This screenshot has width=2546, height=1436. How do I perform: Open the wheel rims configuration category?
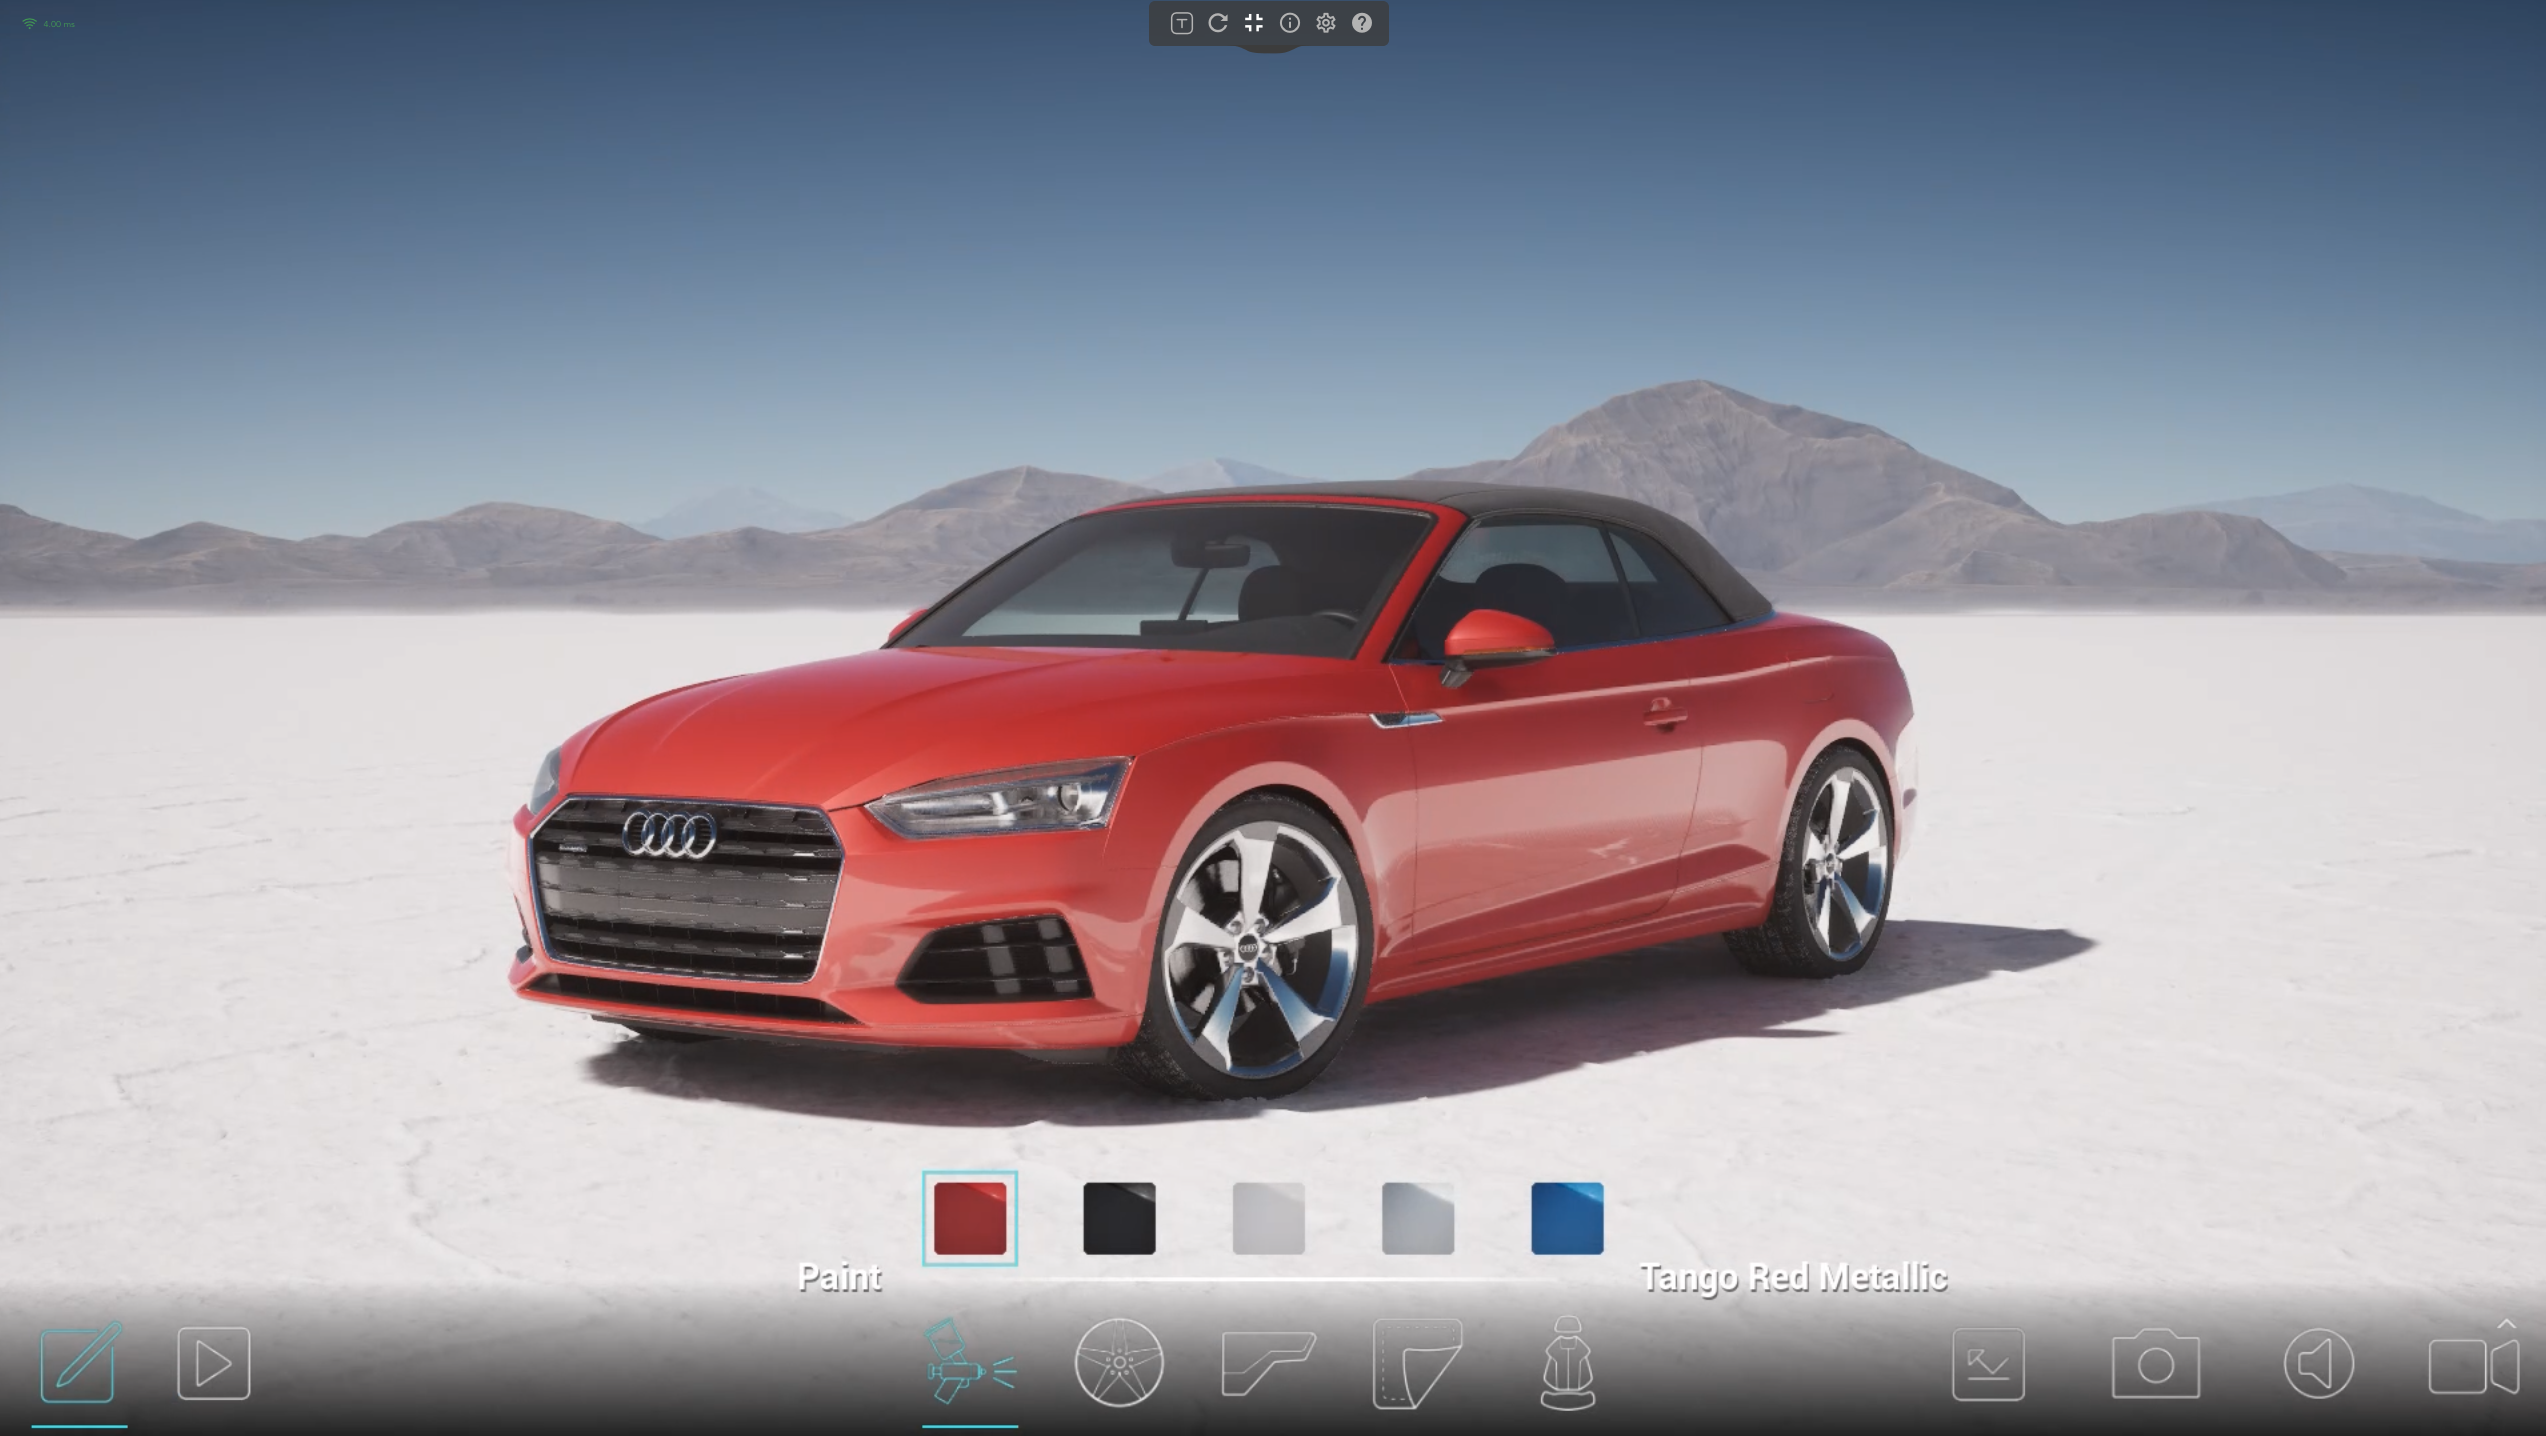[1118, 1362]
